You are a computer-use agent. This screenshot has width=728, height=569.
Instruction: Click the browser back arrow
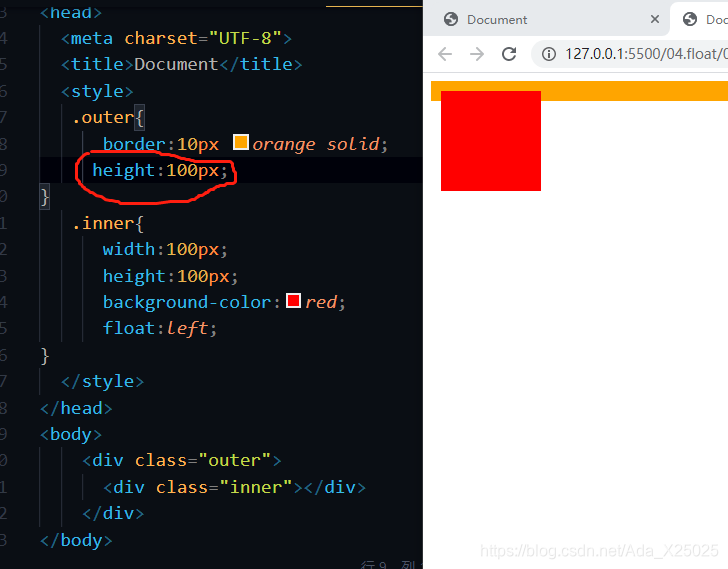pos(445,54)
